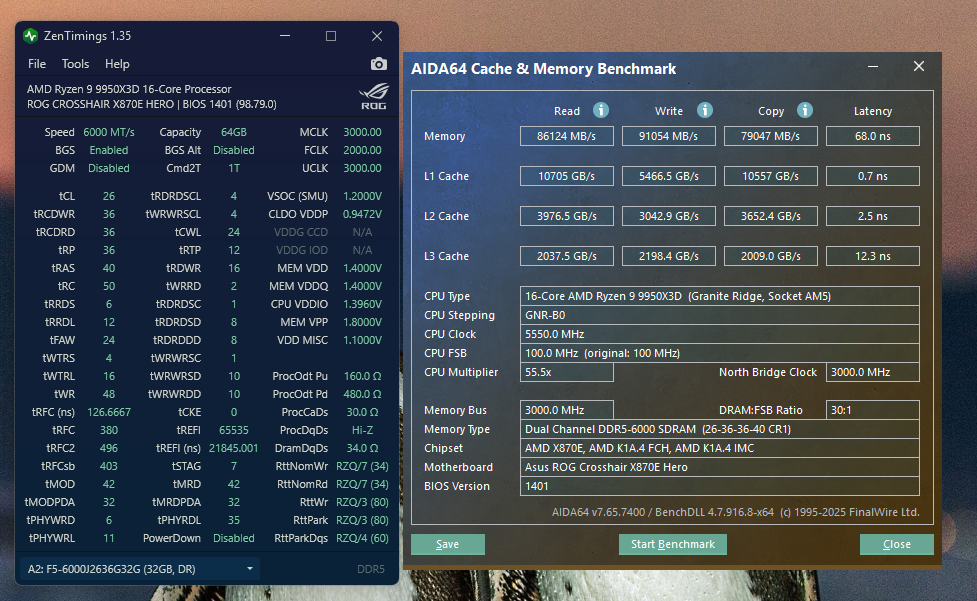Click the CPU FSB 100.0 MHz field

[x=720, y=353]
